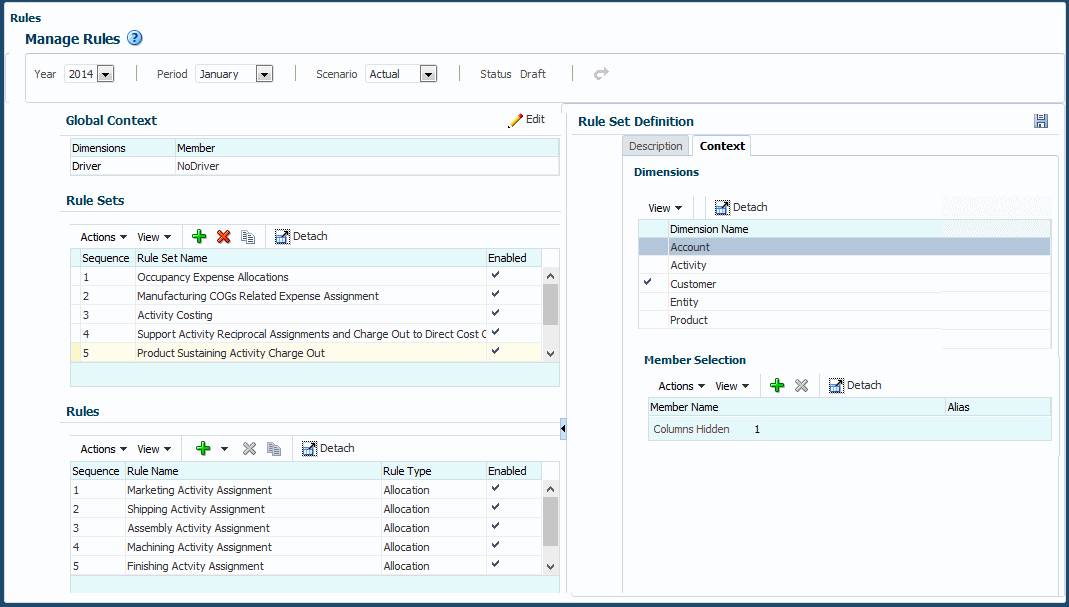Toggle Enabled check for Activity Costing

tap(496, 313)
